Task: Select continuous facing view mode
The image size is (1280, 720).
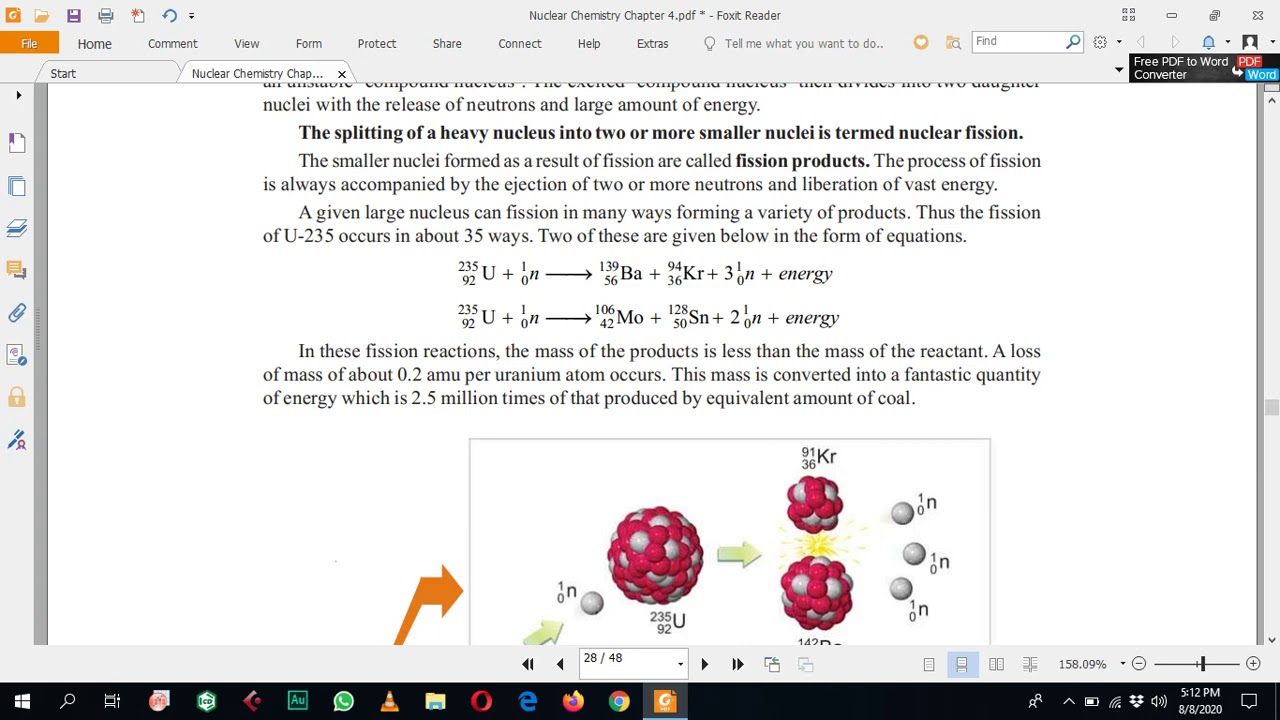Action: [x=1030, y=664]
